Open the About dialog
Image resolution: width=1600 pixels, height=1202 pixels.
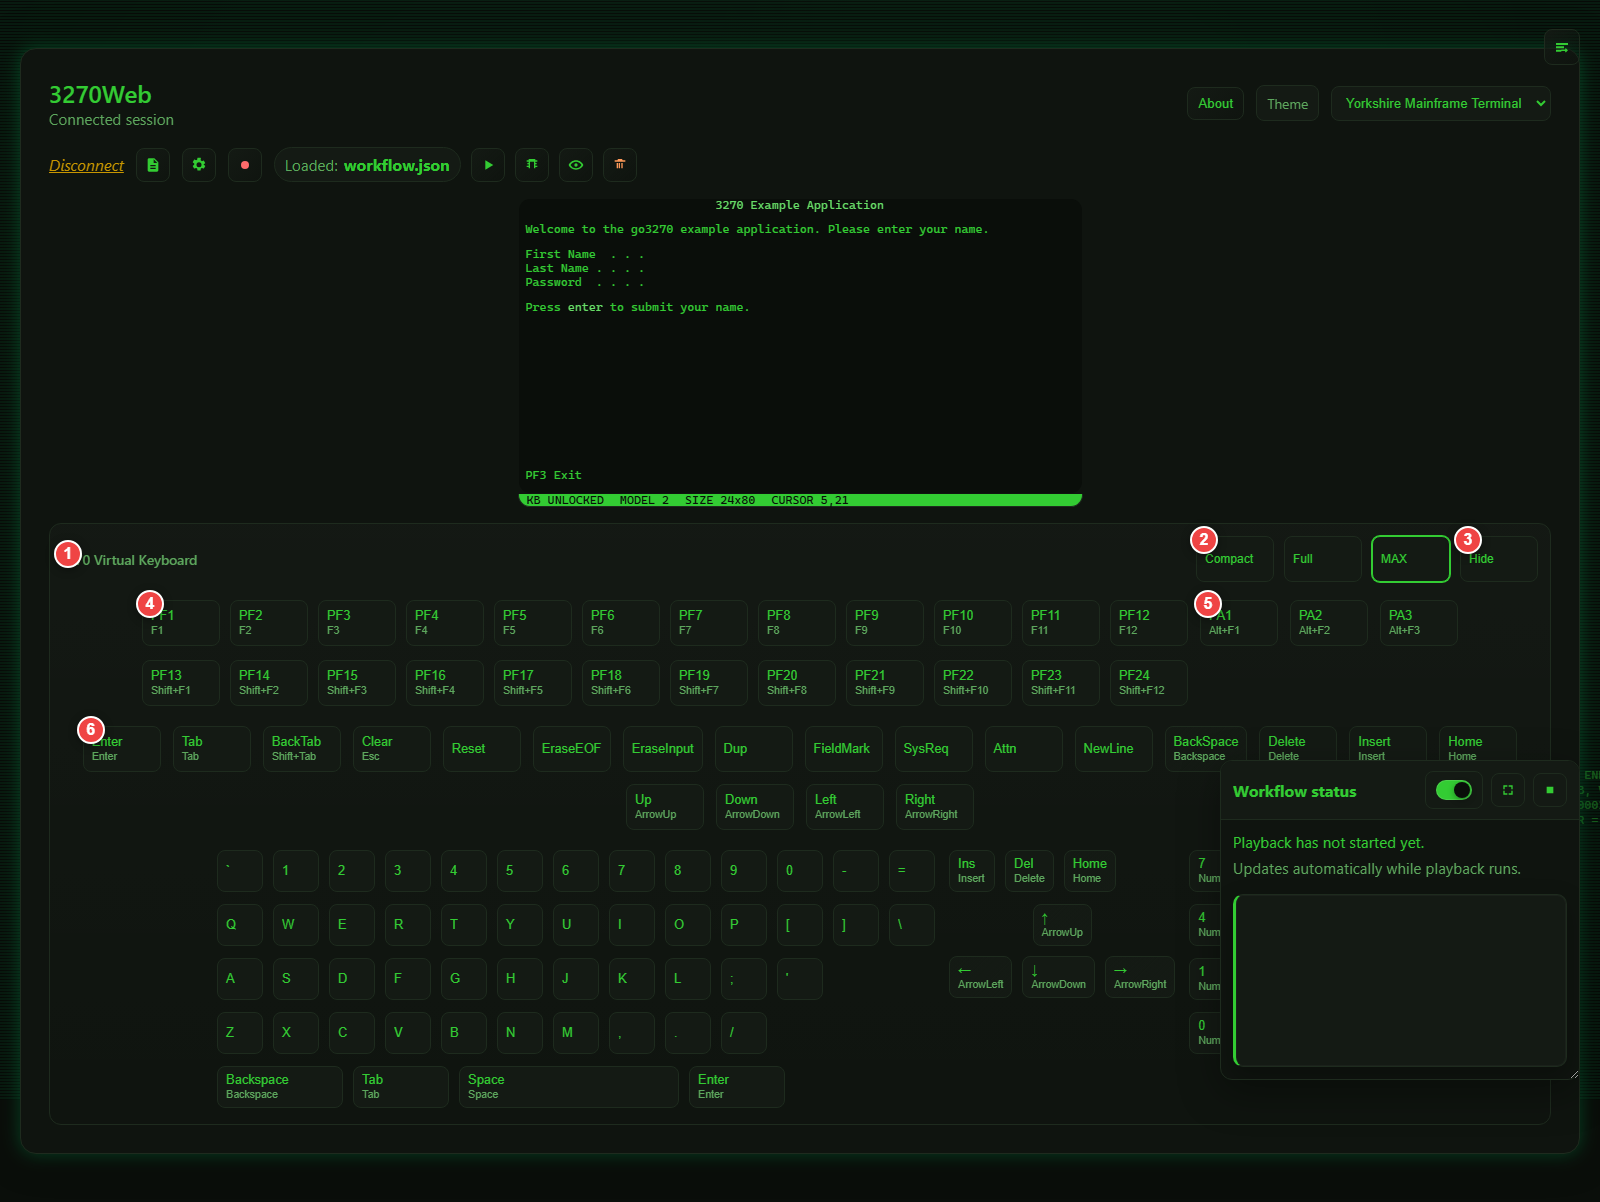[1215, 103]
